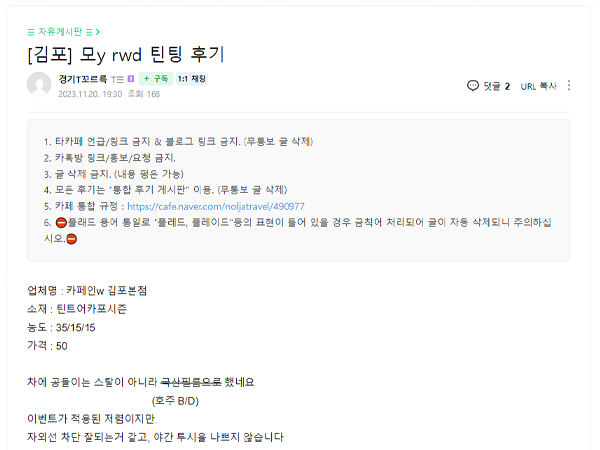Click the arrow icon after 자유게시판

click(x=97, y=32)
